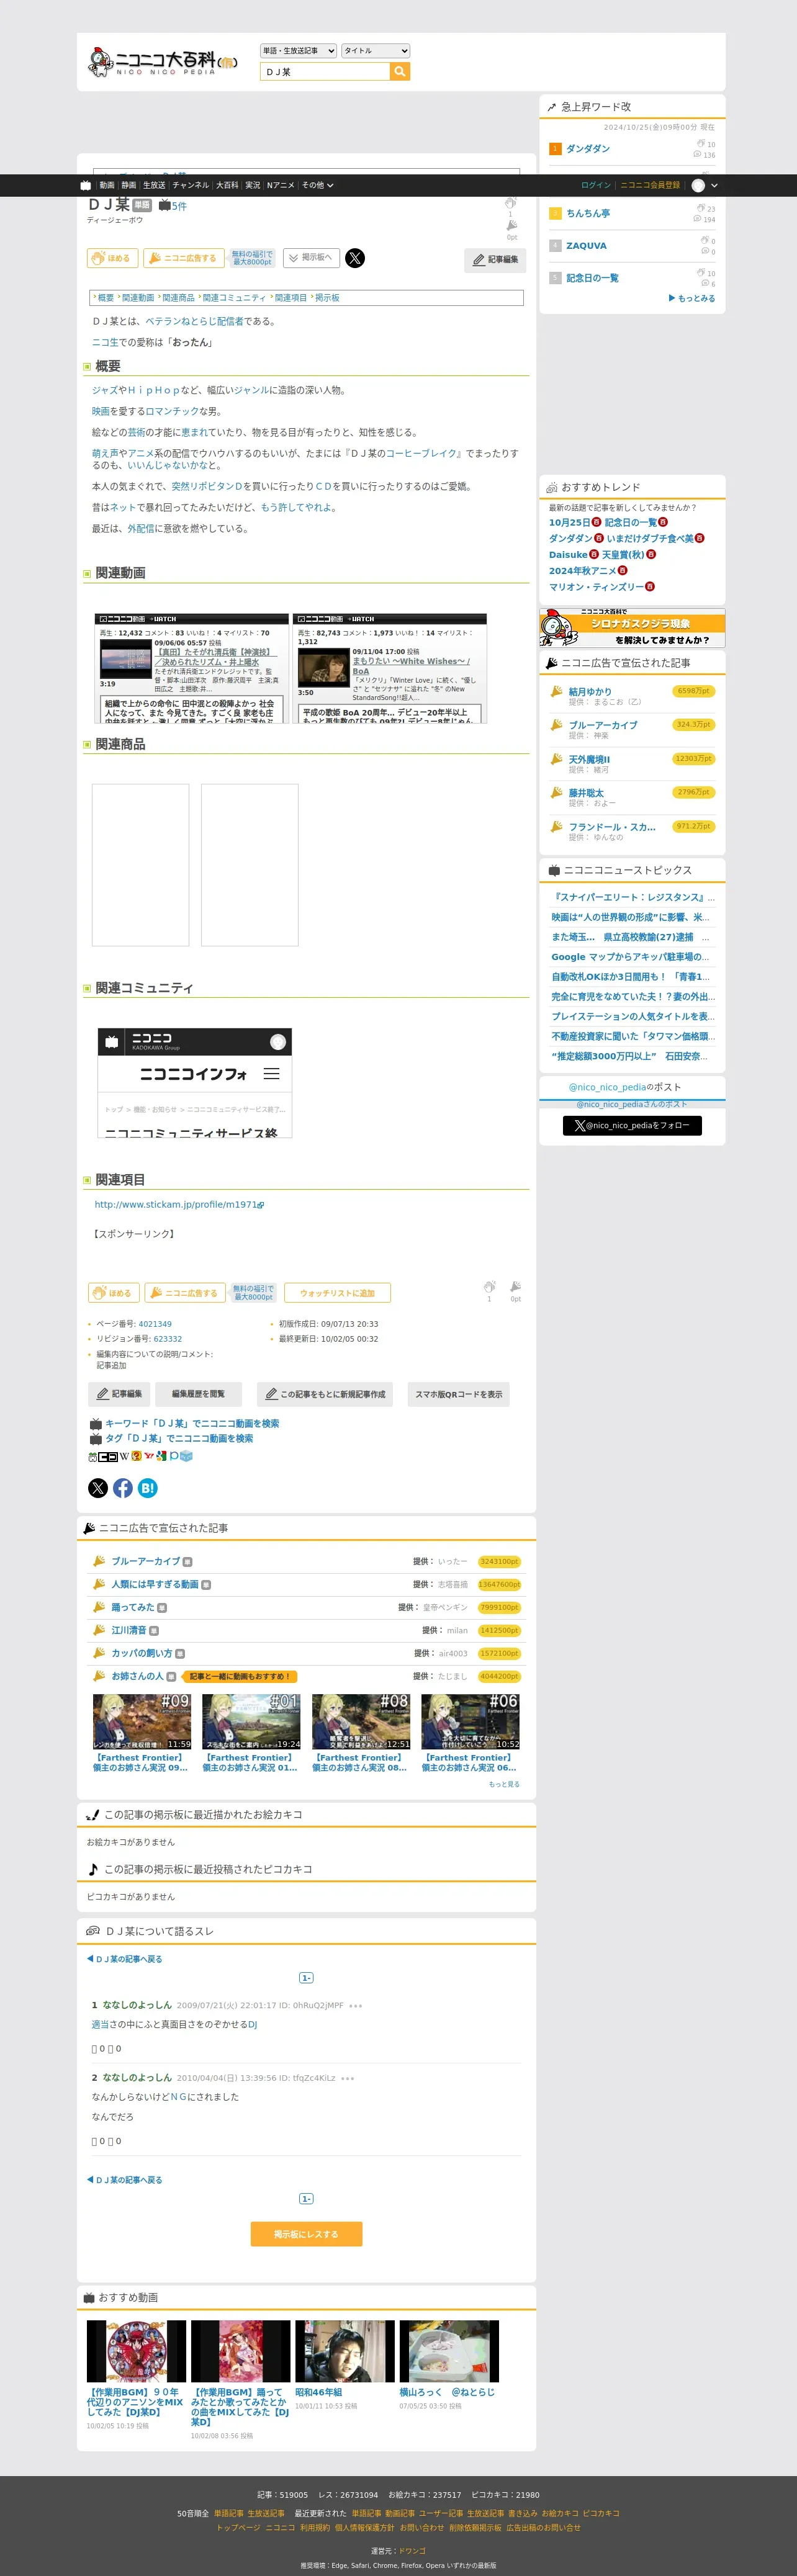The height and width of the screenshot is (2576, 797).
Task: Click hamburger menu in ニコニコインフォ preview
Action: click(271, 1073)
